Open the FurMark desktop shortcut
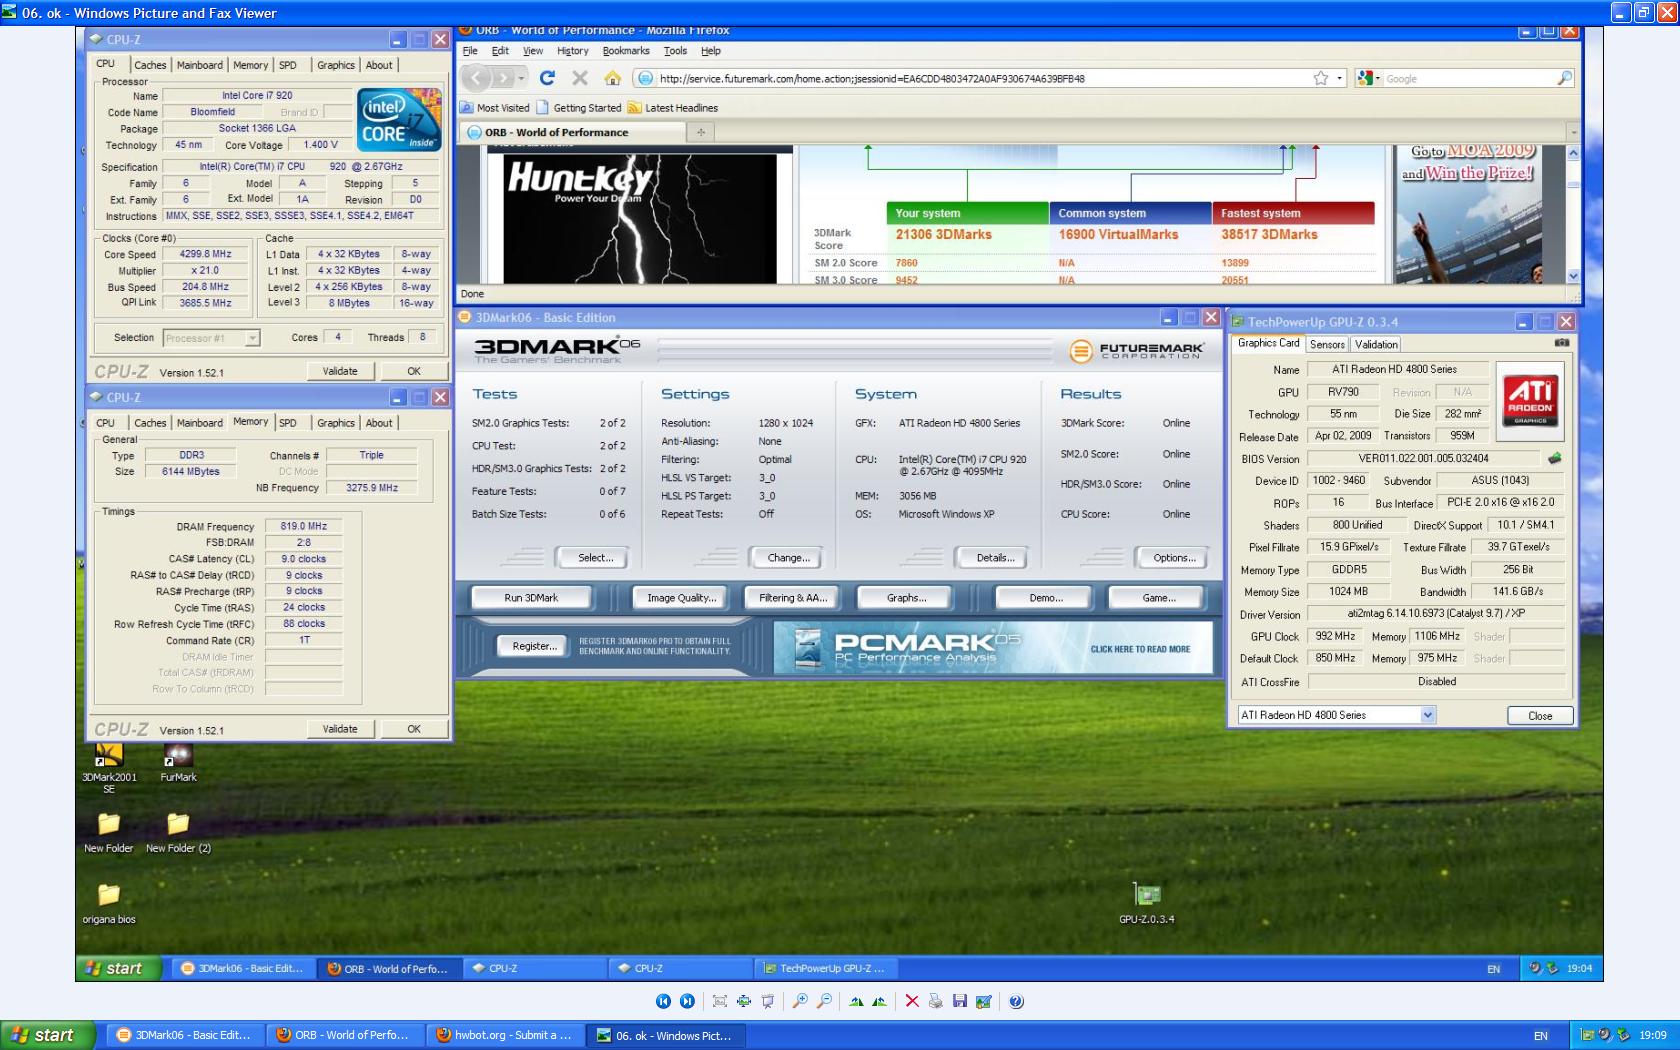 [x=178, y=763]
